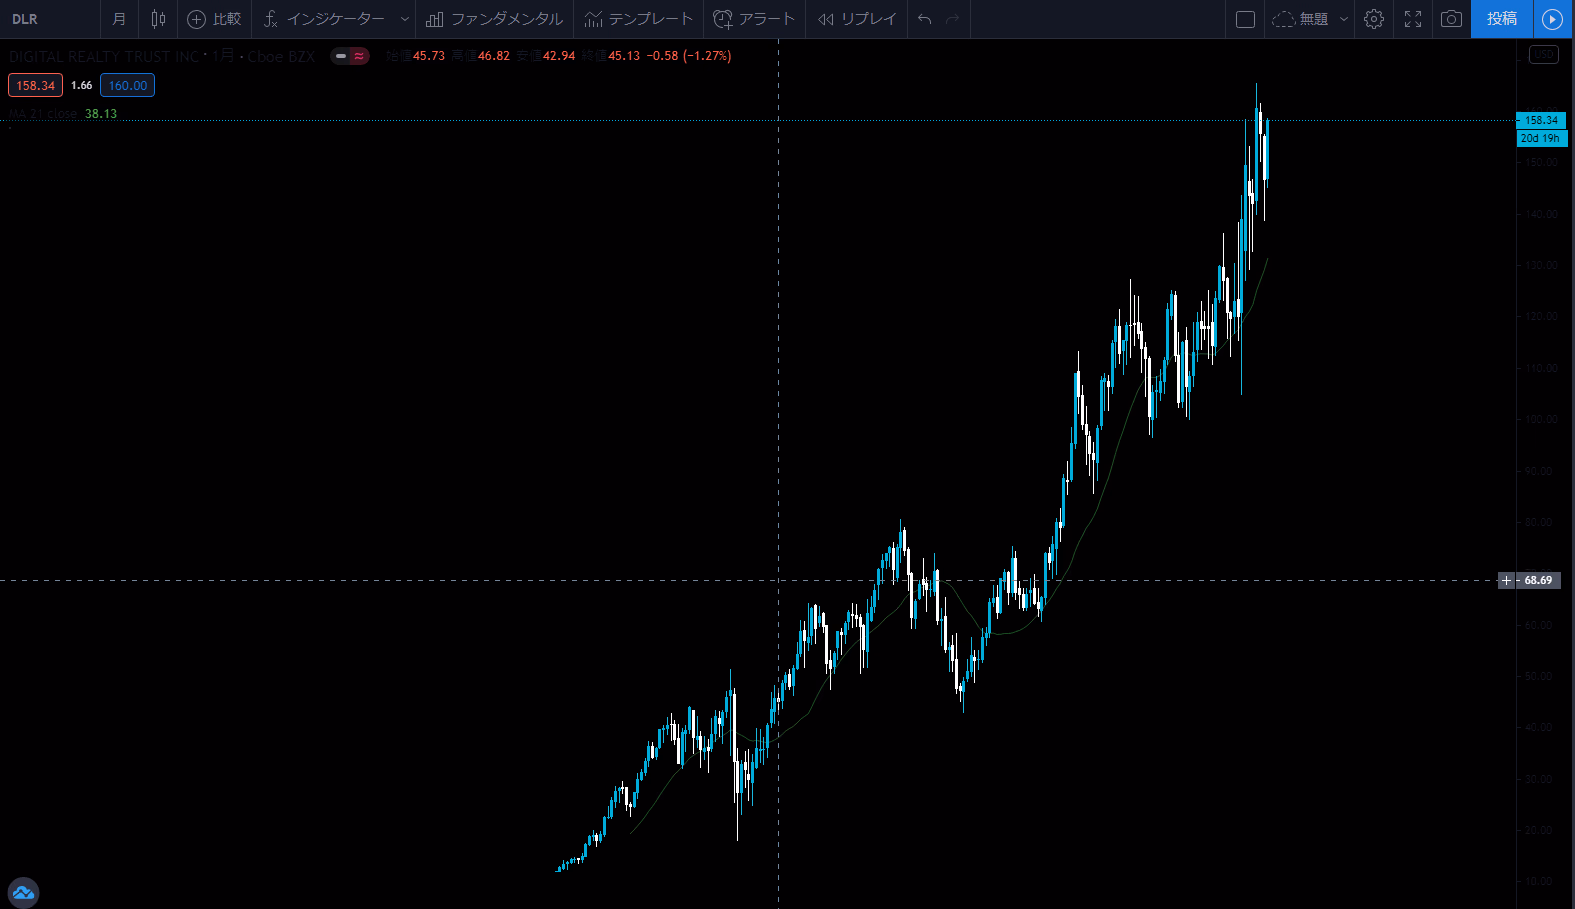This screenshot has height=909, width=1575.
Task: Open chart settings gear icon
Action: 1374,19
